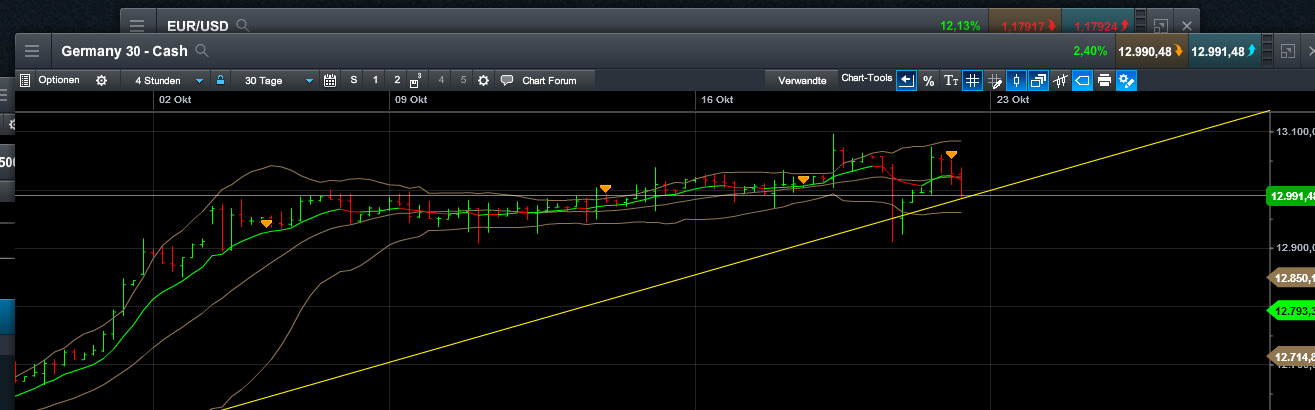
Task: Click the orange marker between 09 and 16 Okt
Action: click(x=605, y=188)
